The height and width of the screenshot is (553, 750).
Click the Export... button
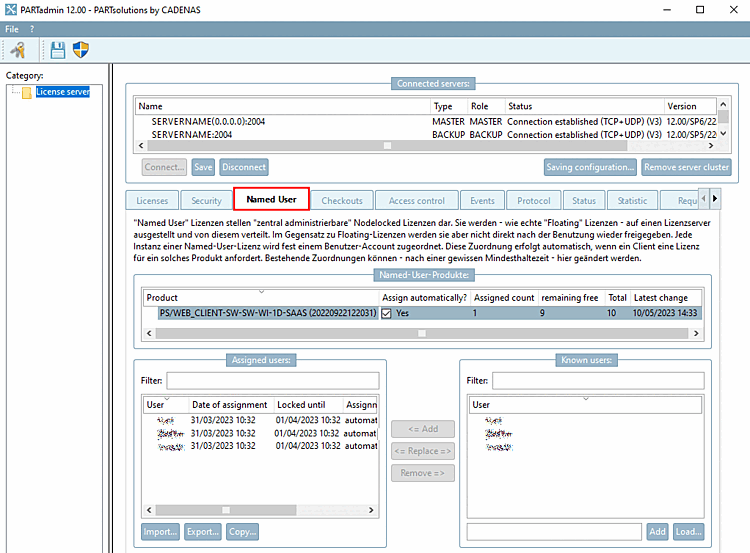click(x=203, y=531)
